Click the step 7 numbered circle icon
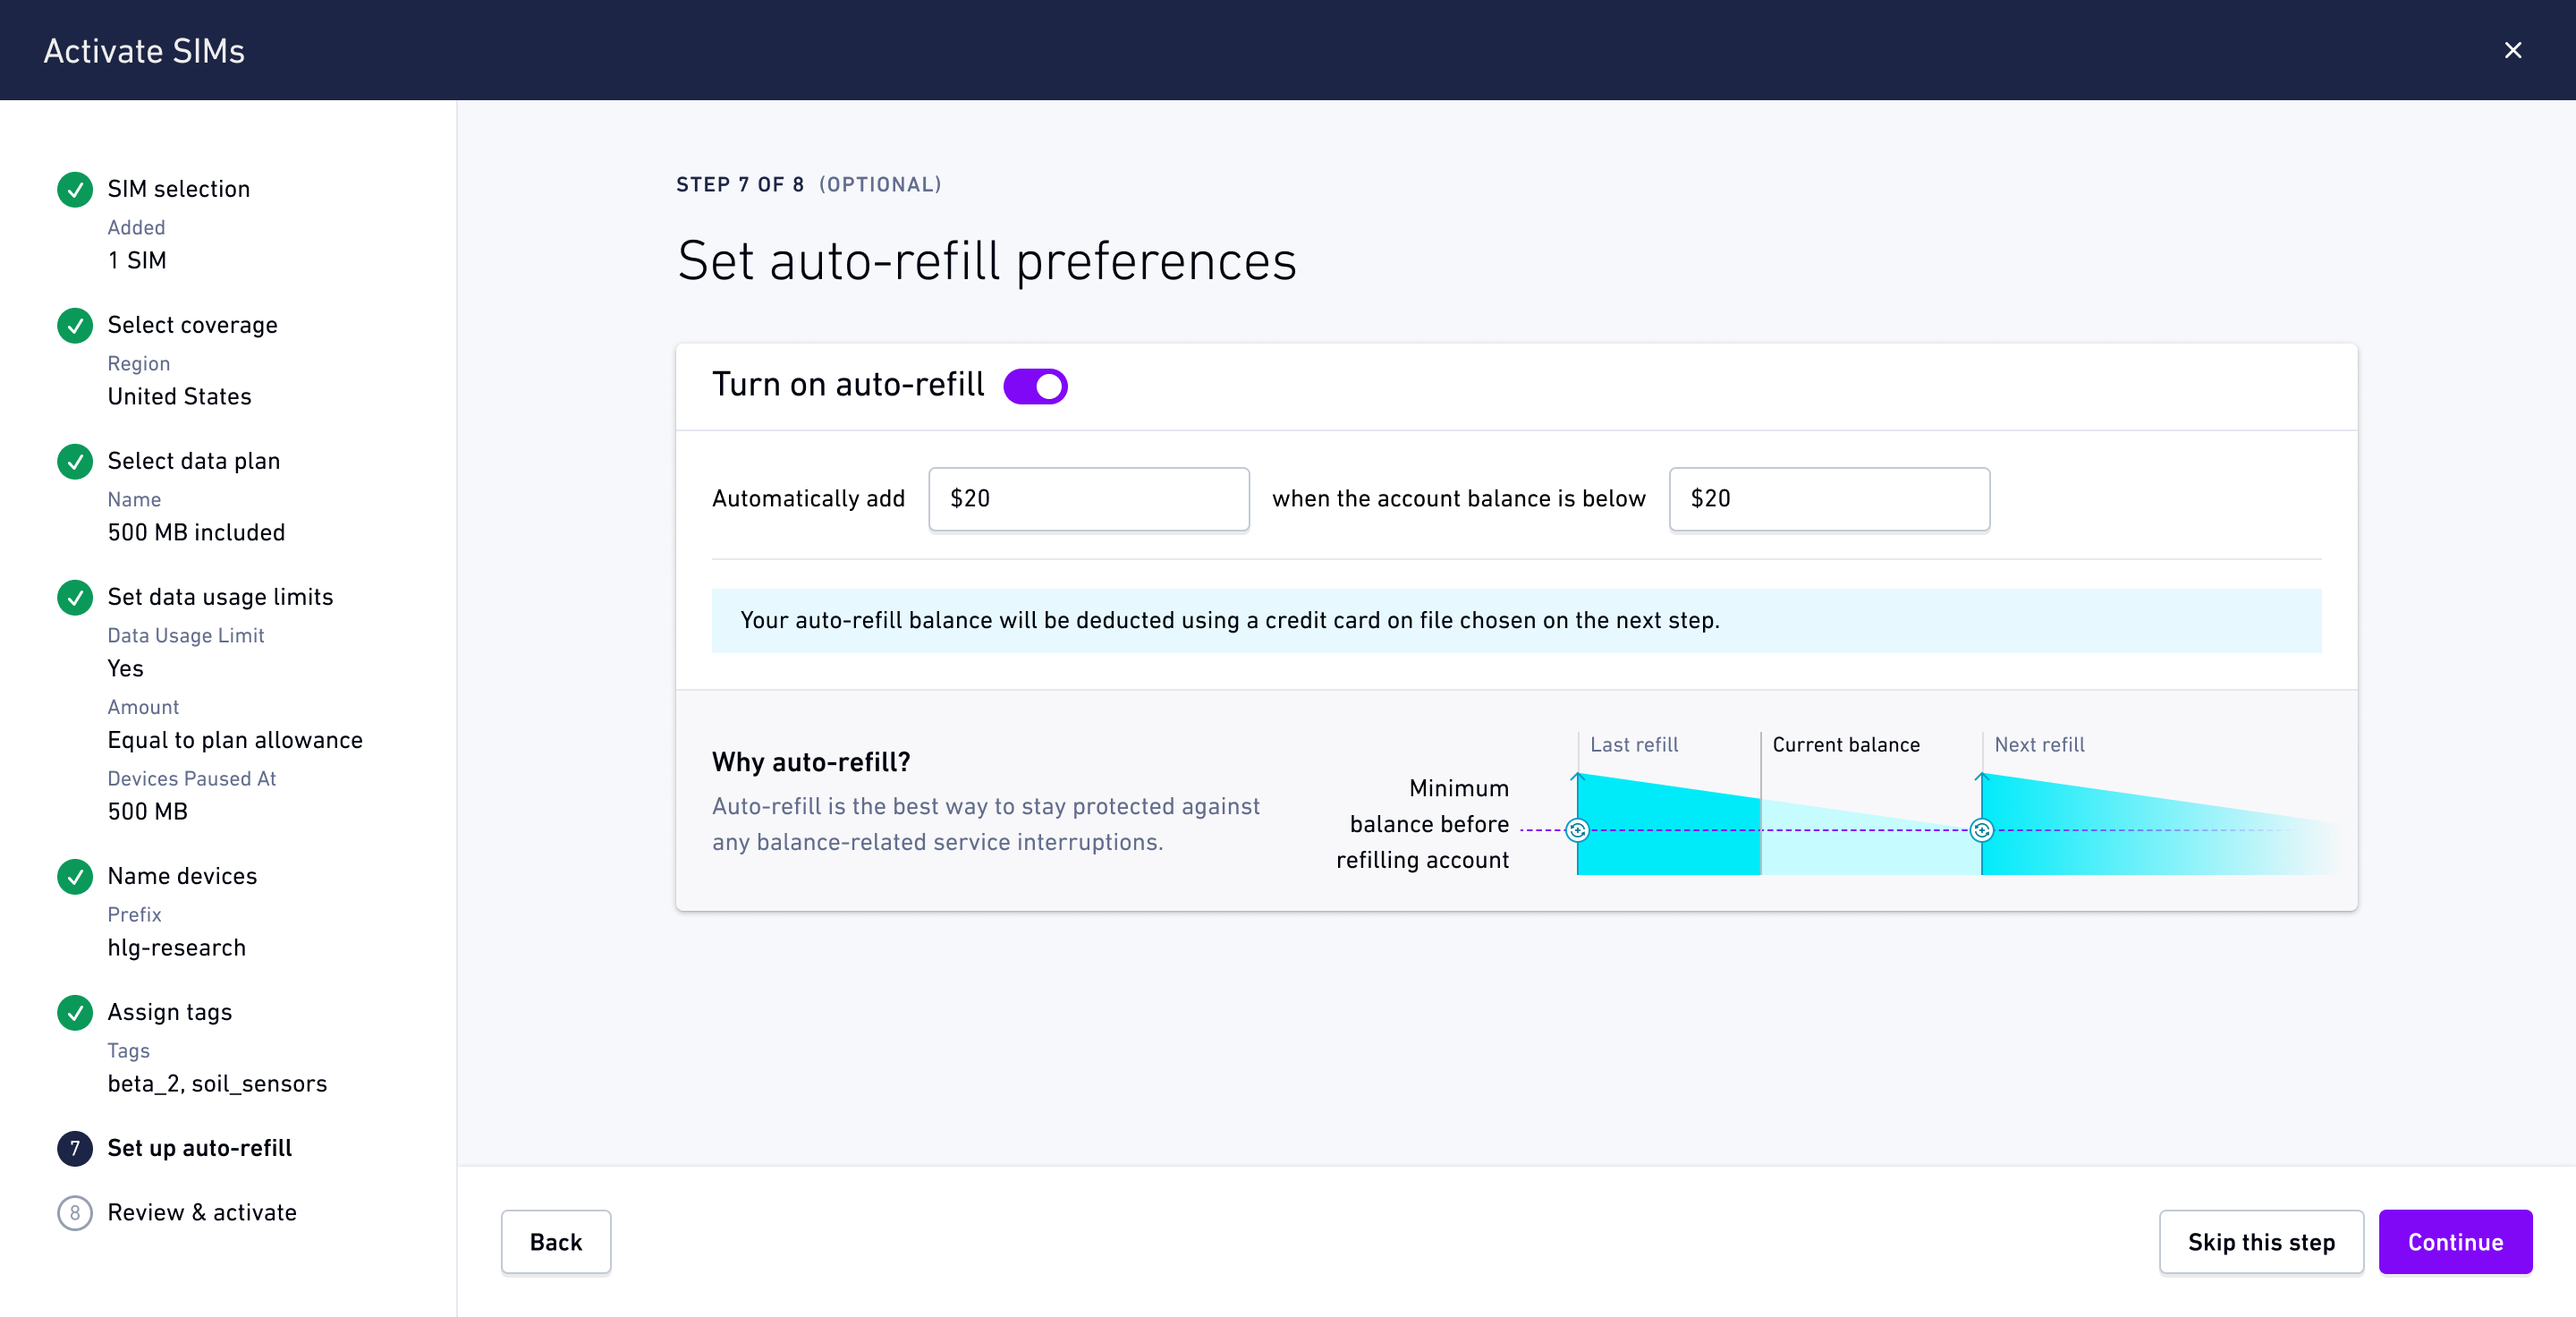This screenshot has height=1317, width=2576. click(x=75, y=1149)
